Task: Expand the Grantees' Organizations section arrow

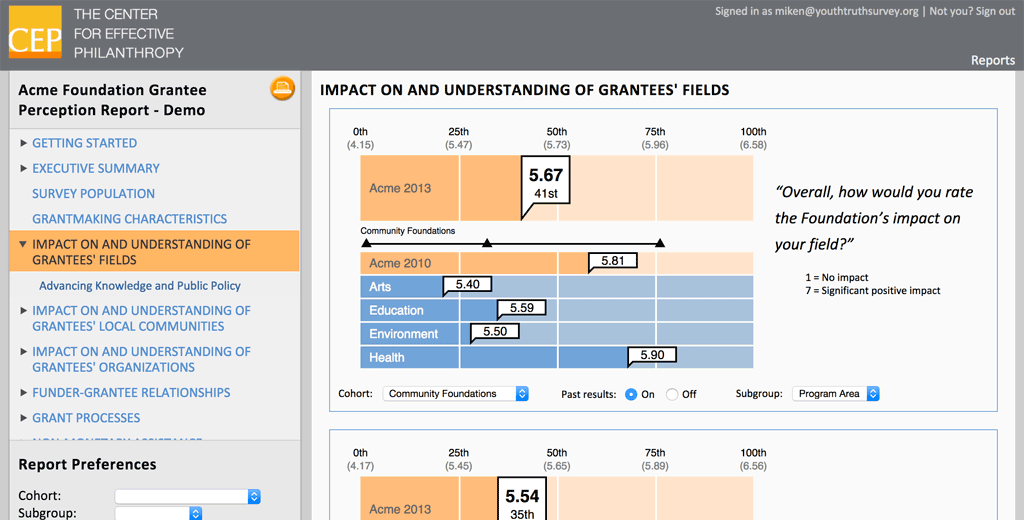Action: (24, 352)
